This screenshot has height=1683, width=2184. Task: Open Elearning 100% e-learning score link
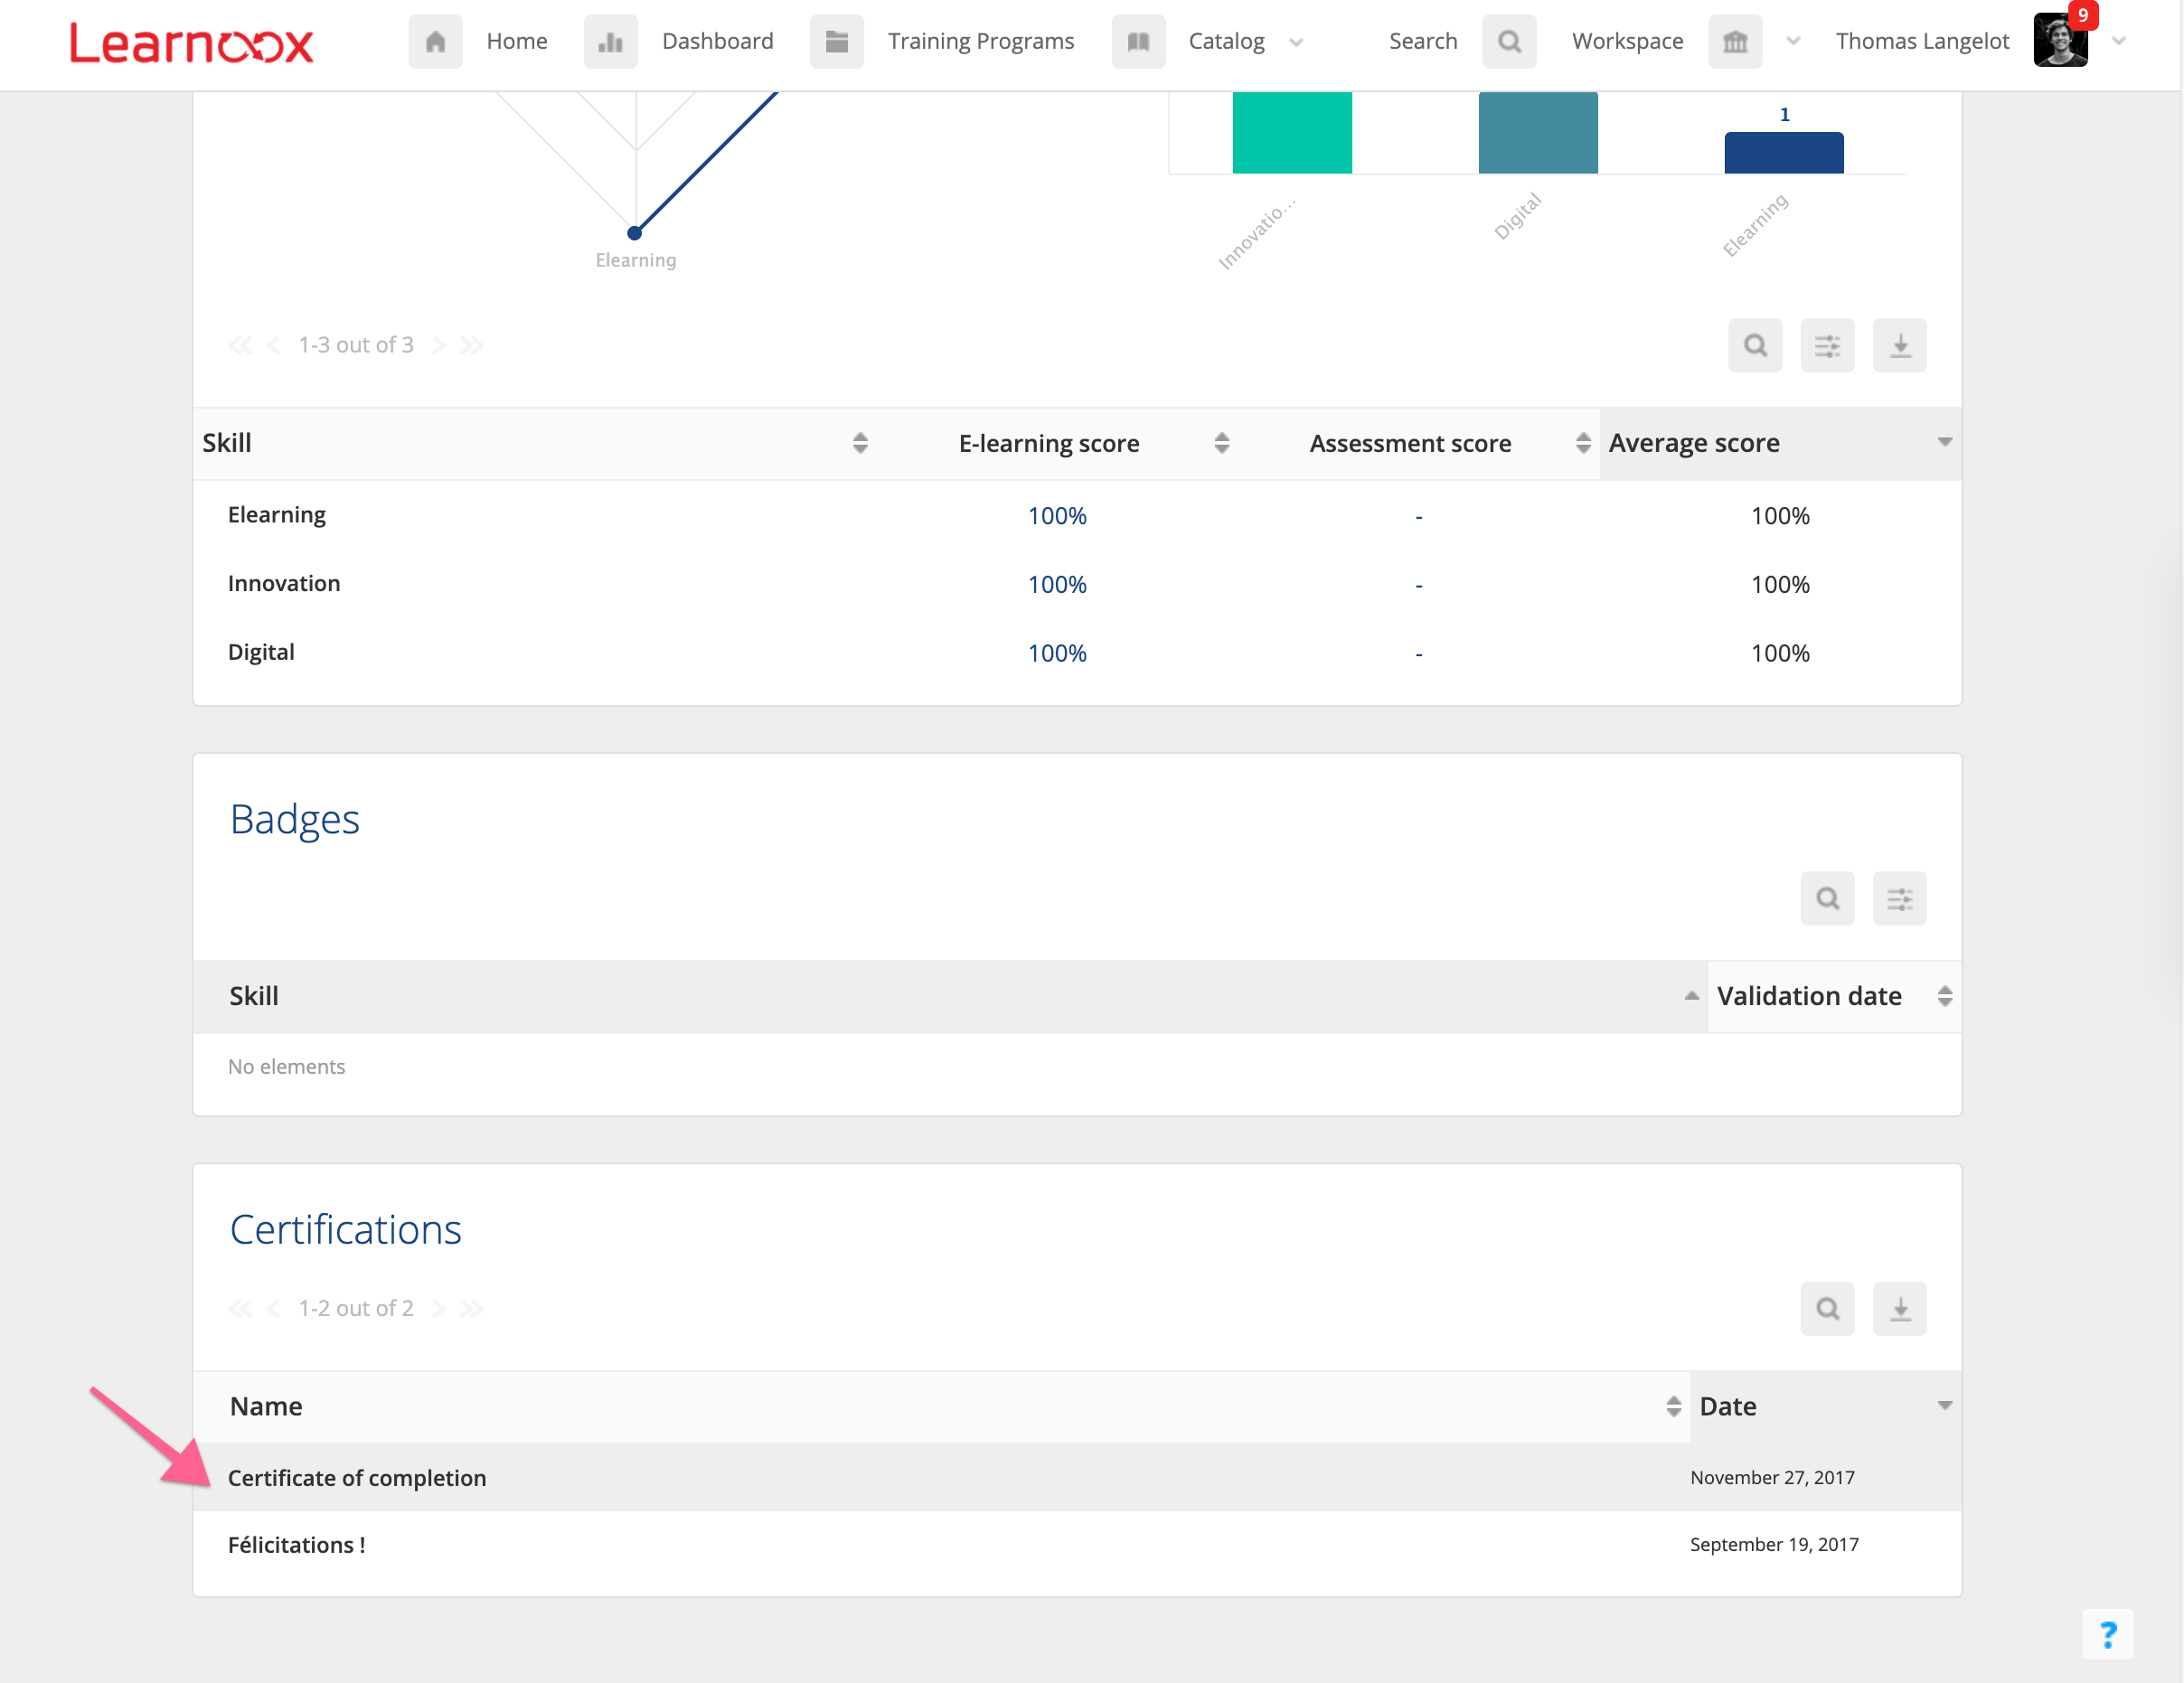pyautogui.click(x=1057, y=516)
